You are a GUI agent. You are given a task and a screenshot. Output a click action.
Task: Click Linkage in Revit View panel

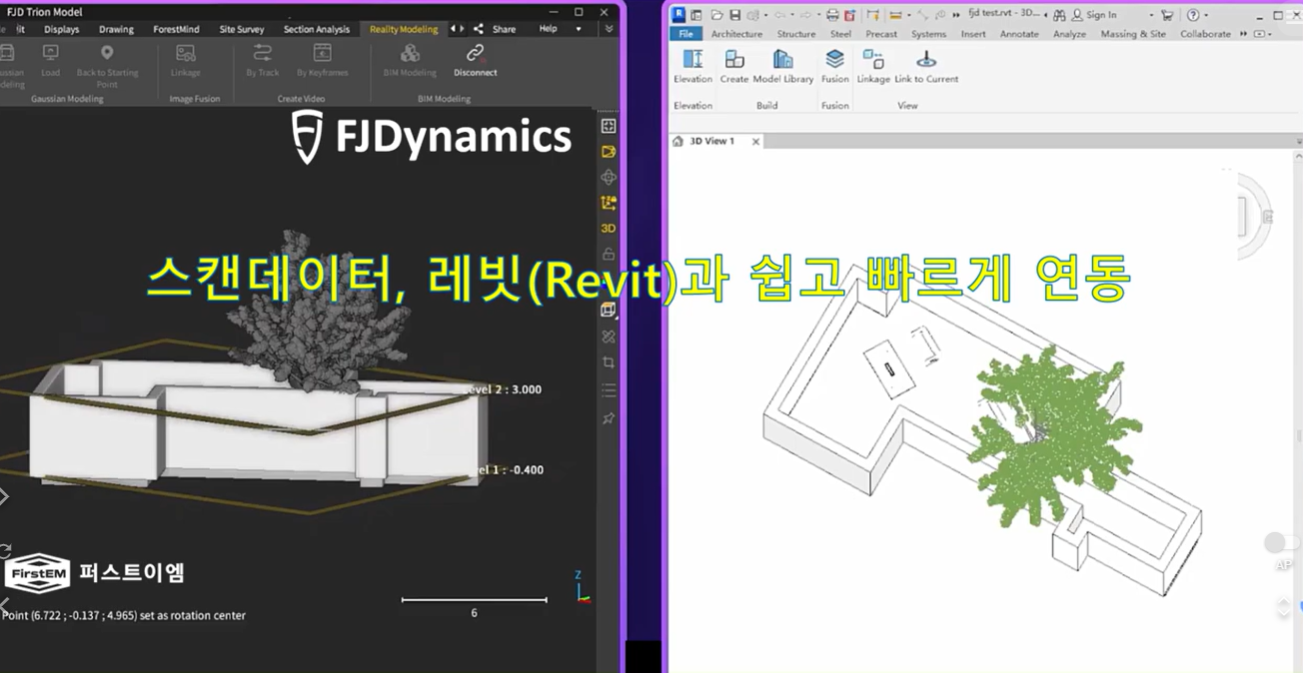point(873,66)
